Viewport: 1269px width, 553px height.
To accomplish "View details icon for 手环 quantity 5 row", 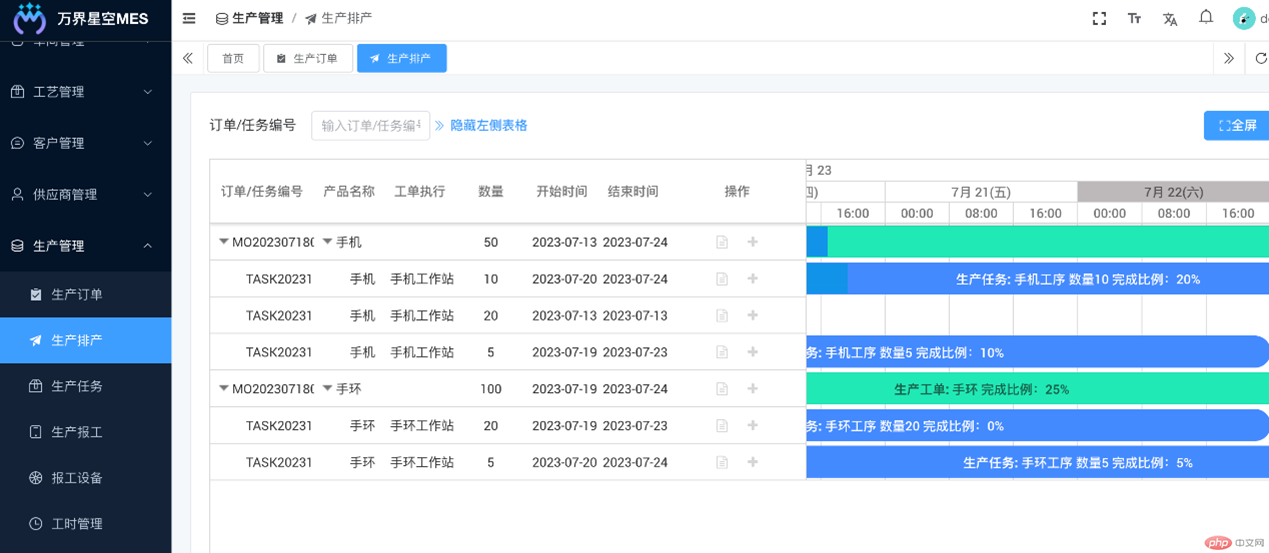I will 722,462.
